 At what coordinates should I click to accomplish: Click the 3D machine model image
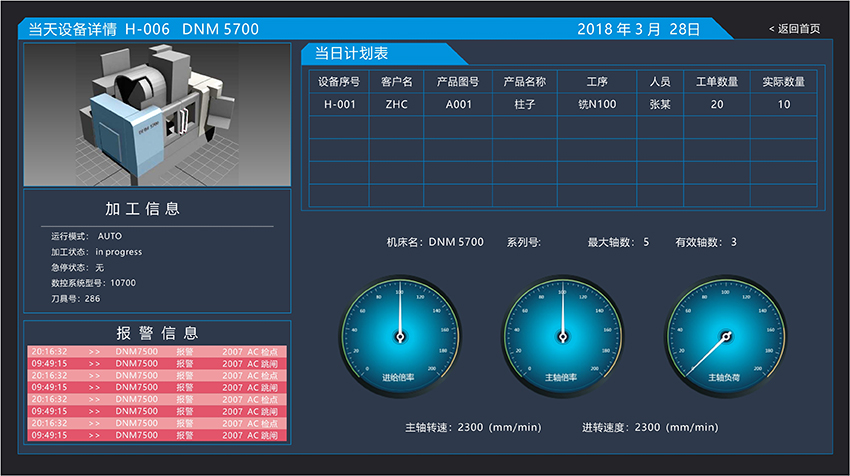click(156, 114)
